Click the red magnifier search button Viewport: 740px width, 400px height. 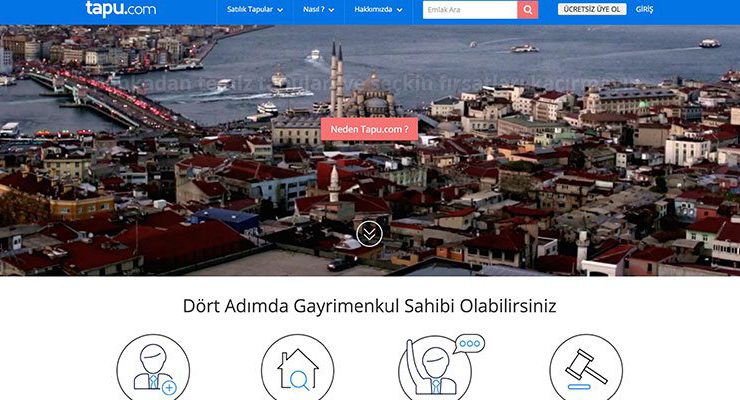(x=528, y=9)
